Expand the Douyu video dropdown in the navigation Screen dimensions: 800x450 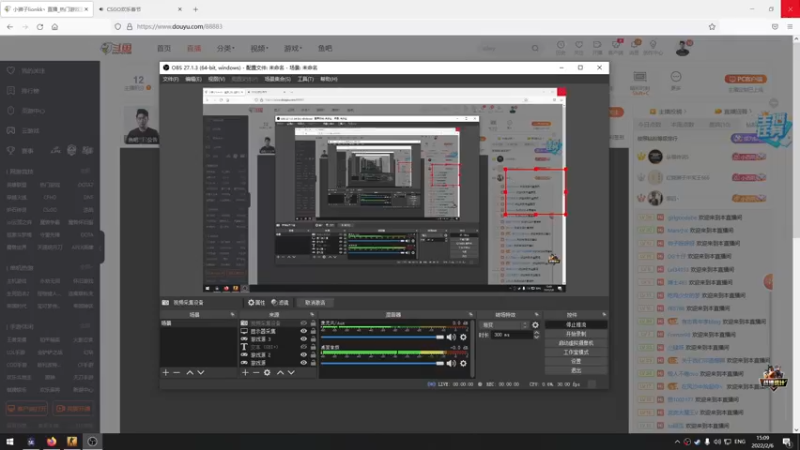pyautogui.click(x=259, y=48)
